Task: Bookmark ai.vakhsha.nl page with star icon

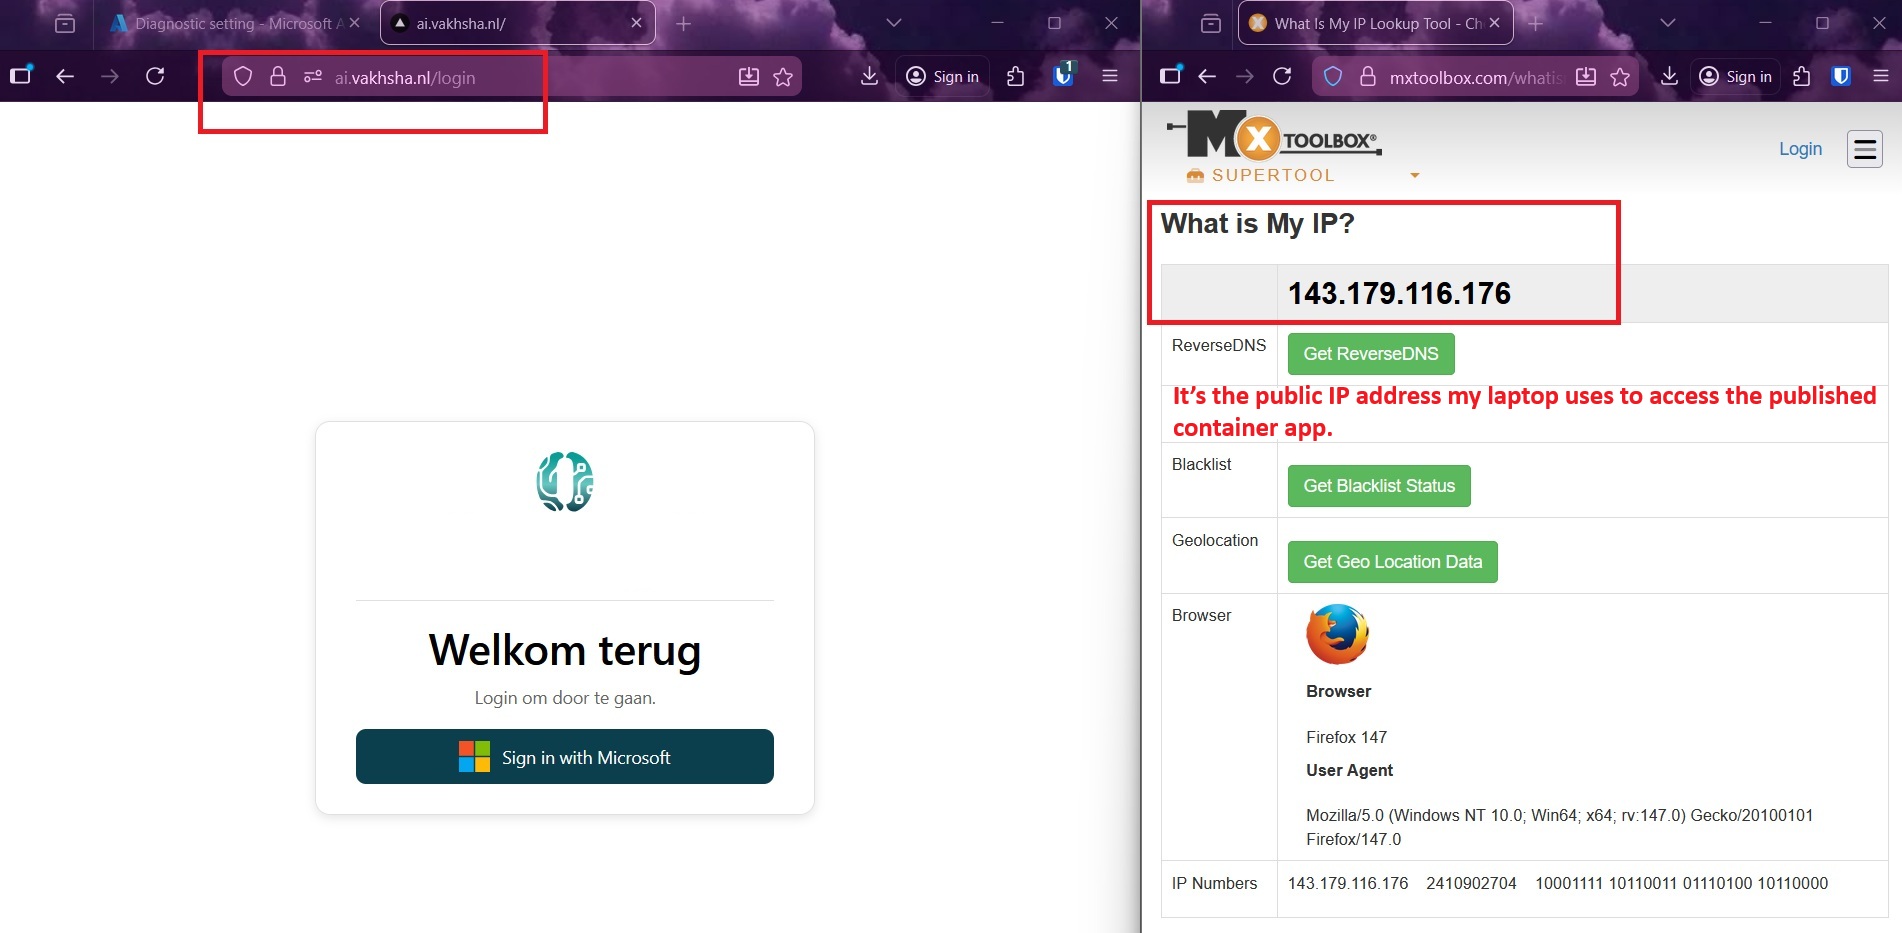Action: pos(783,77)
